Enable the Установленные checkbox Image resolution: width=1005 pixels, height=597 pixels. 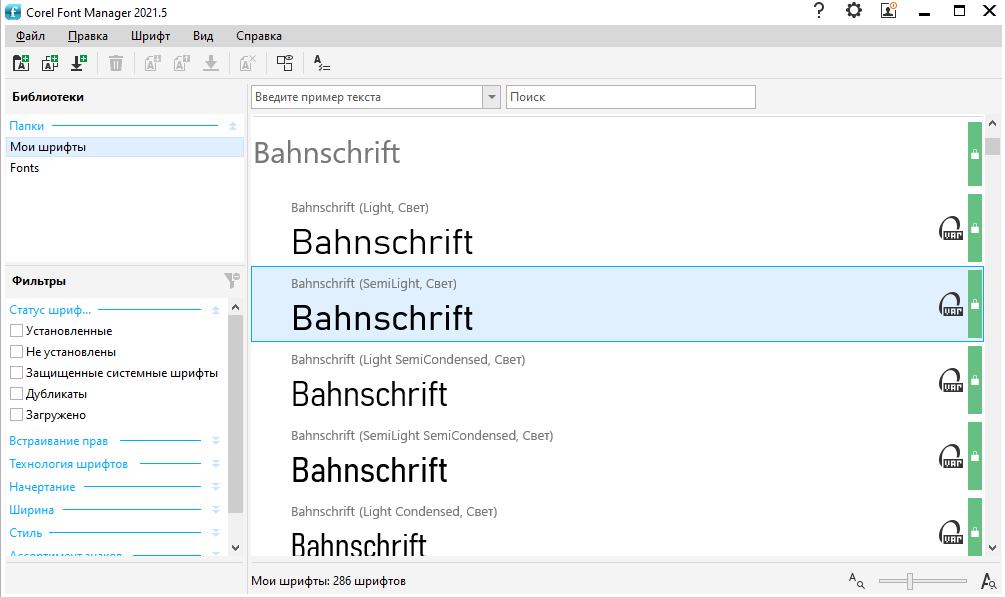pyautogui.click(x=16, y=331)
